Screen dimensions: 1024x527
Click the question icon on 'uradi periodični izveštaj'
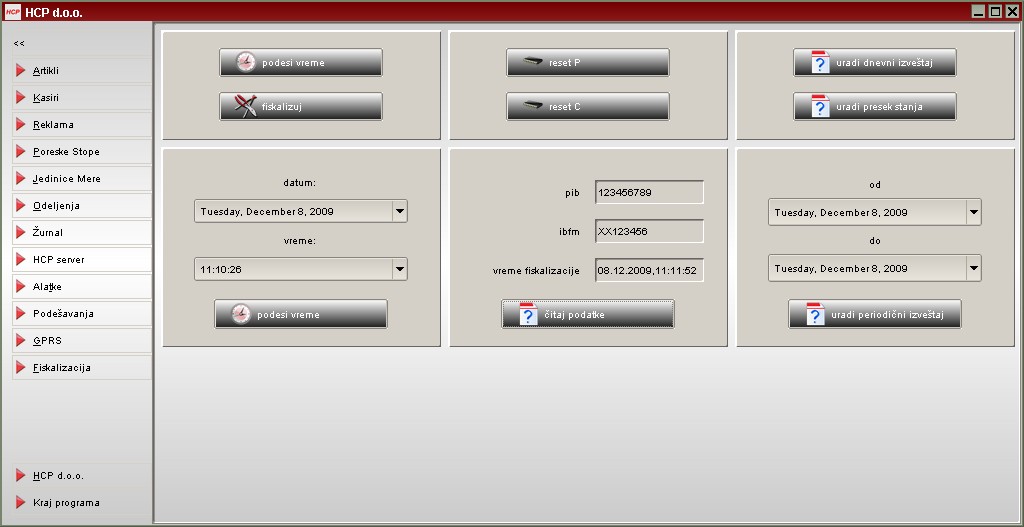[815, 315]
